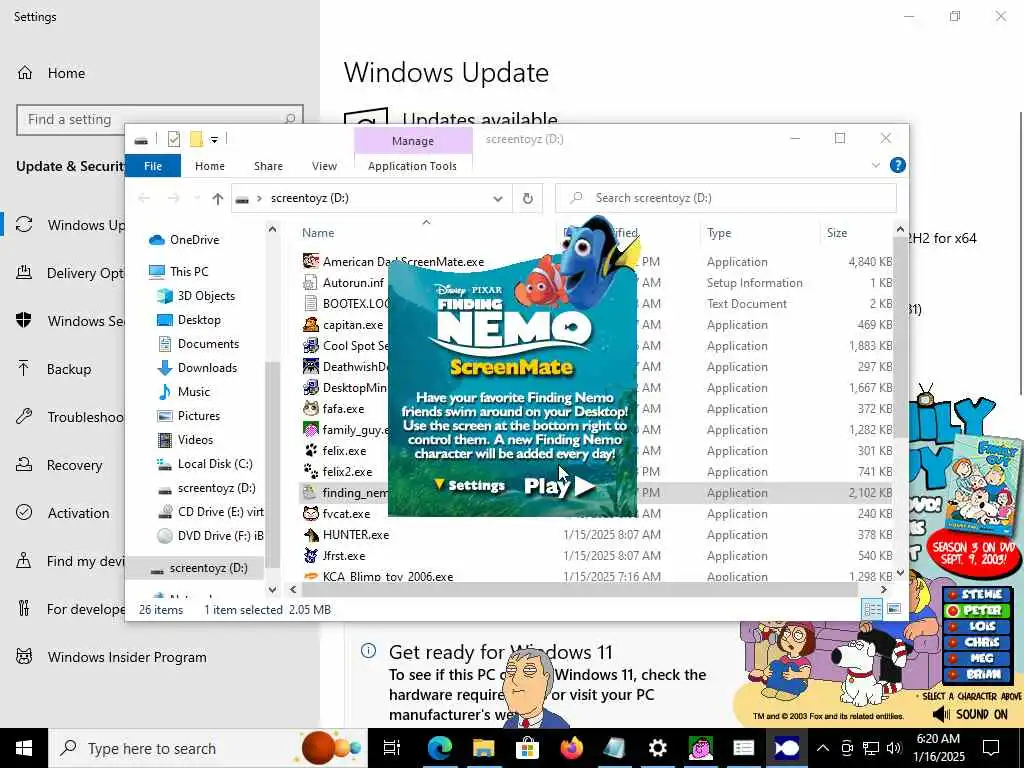Select the Meg character button

(976, 658)
